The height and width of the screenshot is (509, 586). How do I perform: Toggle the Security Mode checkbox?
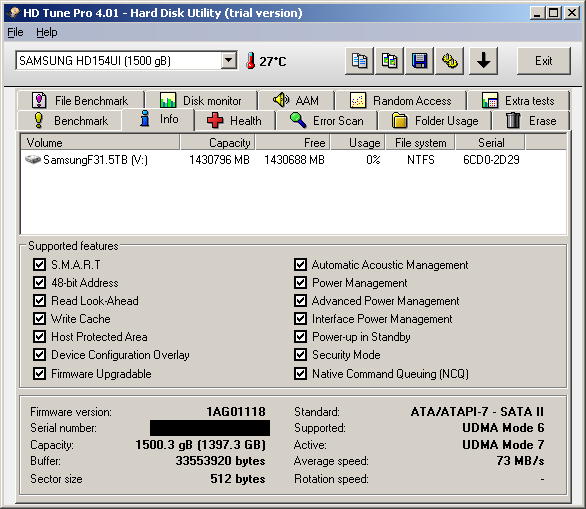(x=300, y=354)
